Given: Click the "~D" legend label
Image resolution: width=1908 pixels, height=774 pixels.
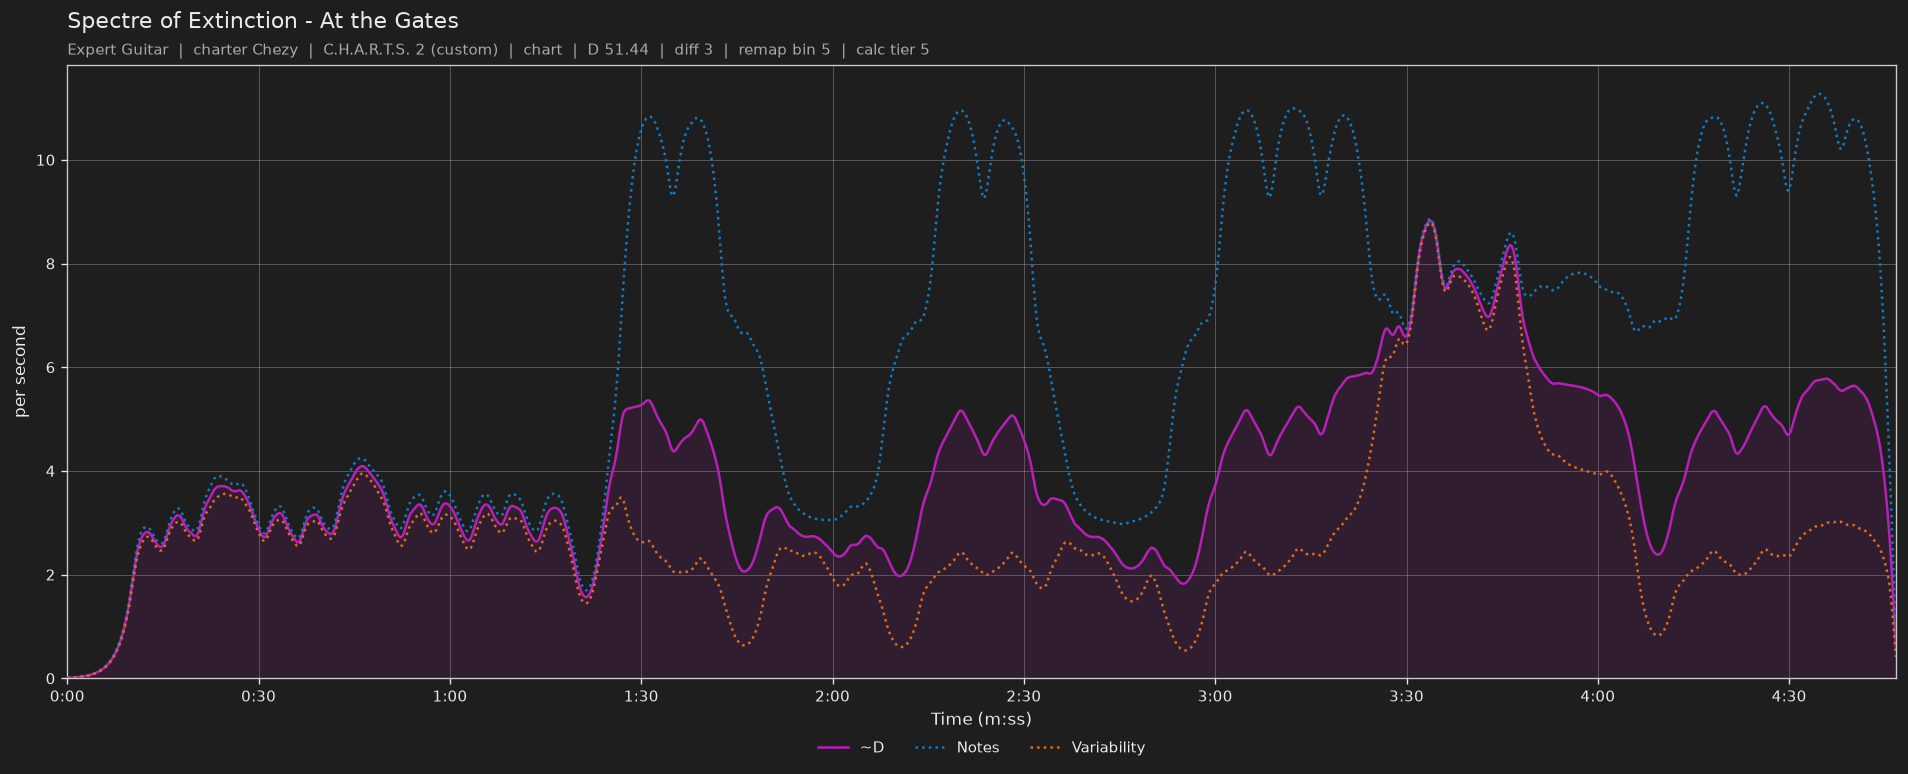Looking at the screenshot, I should (872, 748).
